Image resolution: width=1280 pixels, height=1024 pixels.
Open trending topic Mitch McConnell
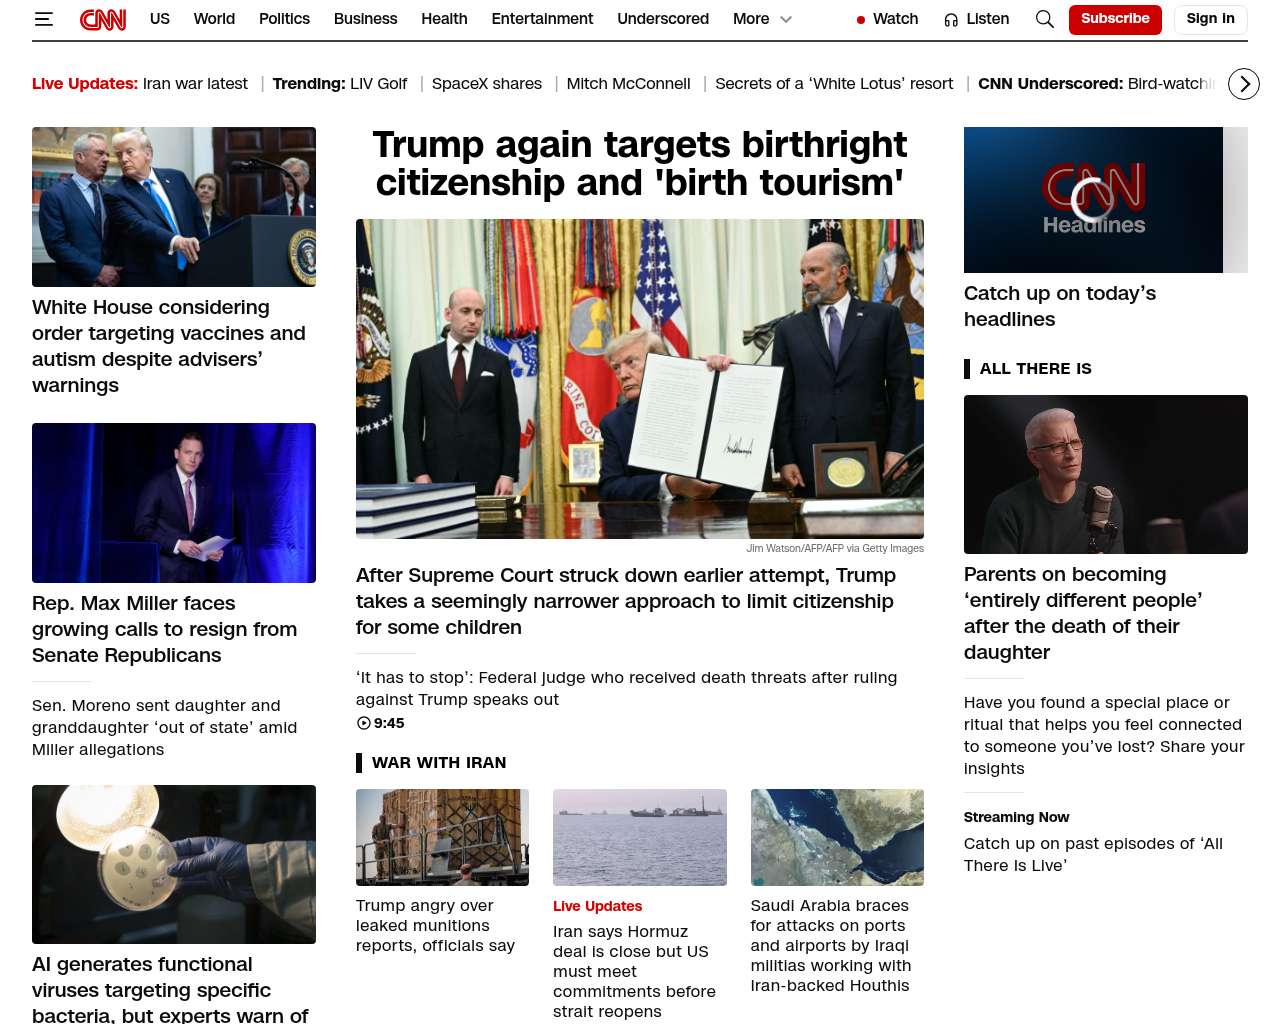pyautogui.click(x=628, y=84)
